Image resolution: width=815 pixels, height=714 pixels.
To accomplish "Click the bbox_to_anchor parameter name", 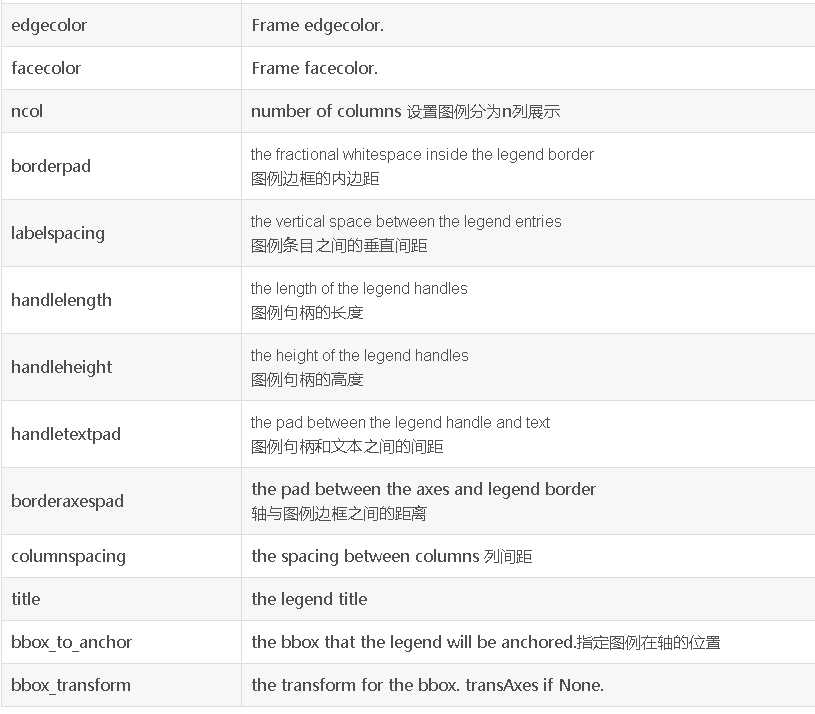I will (71, 642).
